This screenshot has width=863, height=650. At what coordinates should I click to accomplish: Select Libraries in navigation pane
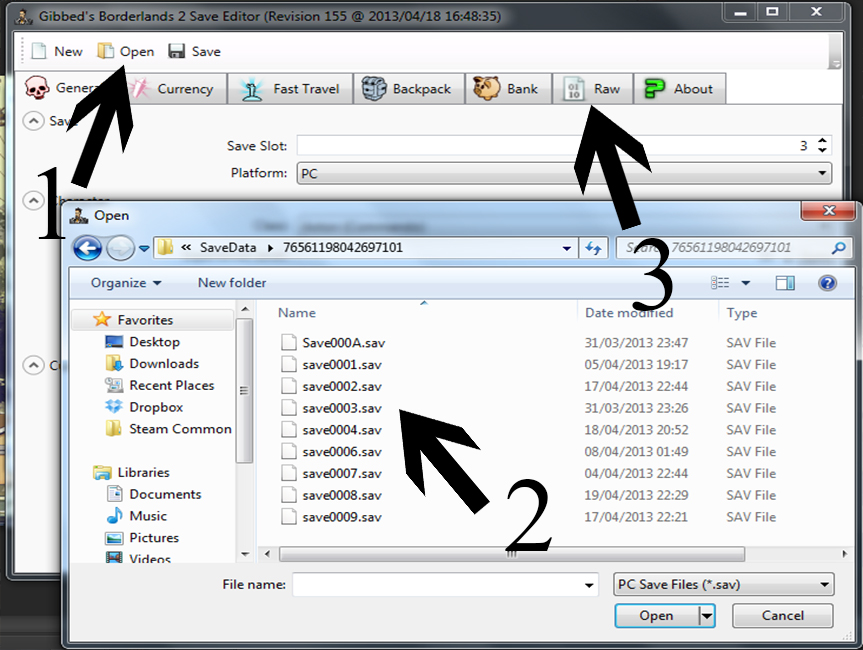tap(143, 472)
